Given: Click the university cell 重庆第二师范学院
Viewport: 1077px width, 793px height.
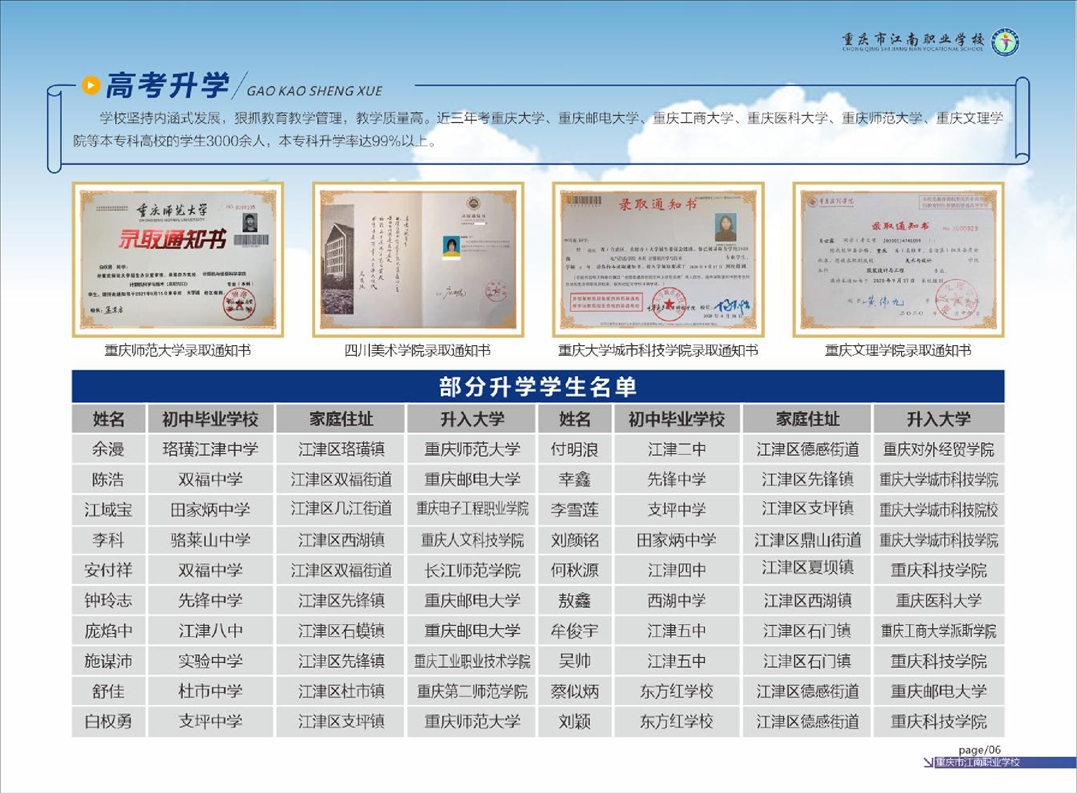Looking at the screenshot, I should [x=473, y=691].
